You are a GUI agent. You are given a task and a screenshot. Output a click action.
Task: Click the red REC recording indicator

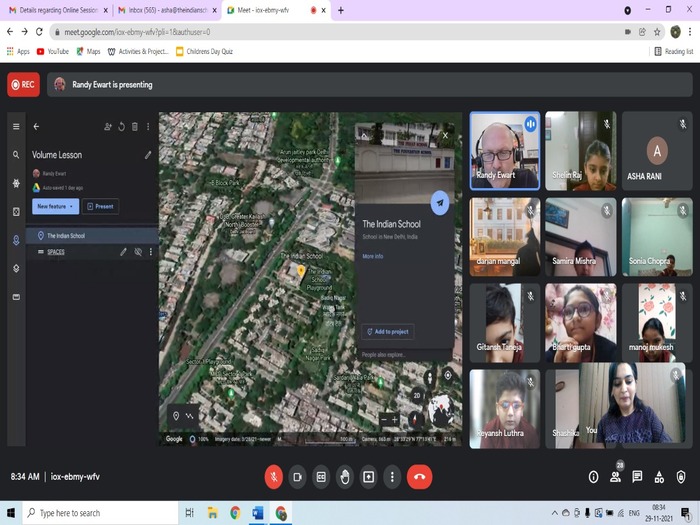[x=23, y=84]
